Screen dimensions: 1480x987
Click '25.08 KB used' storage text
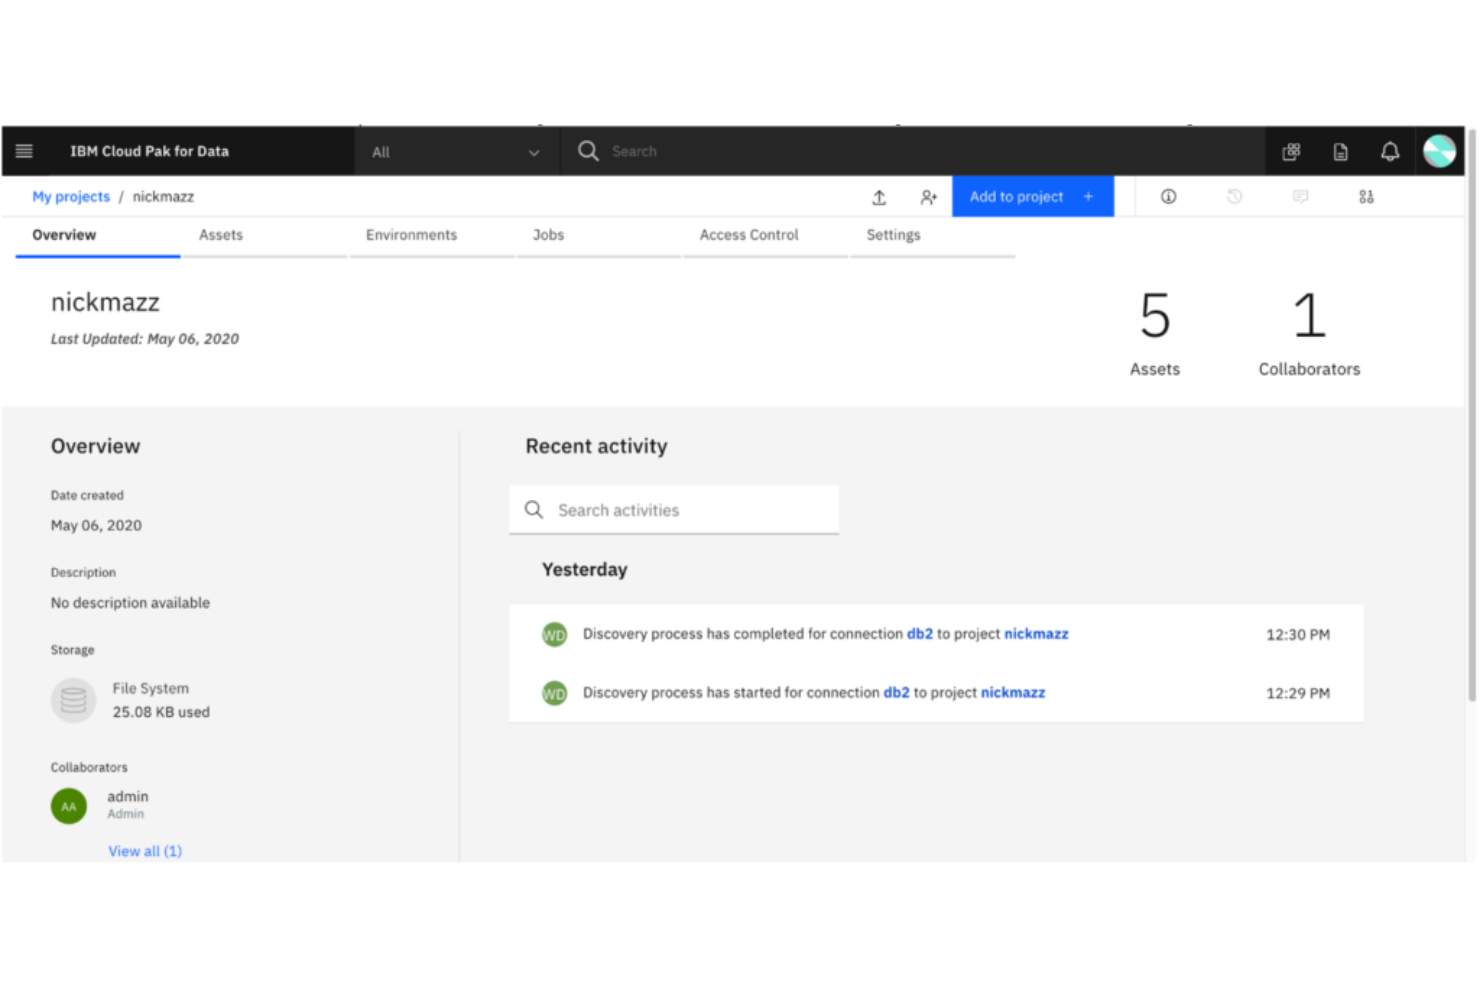click(161, 712)
